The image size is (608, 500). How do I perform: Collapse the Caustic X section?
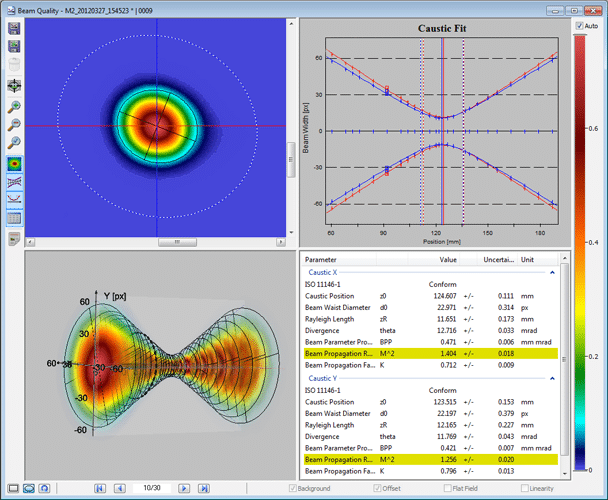[552, 273]
